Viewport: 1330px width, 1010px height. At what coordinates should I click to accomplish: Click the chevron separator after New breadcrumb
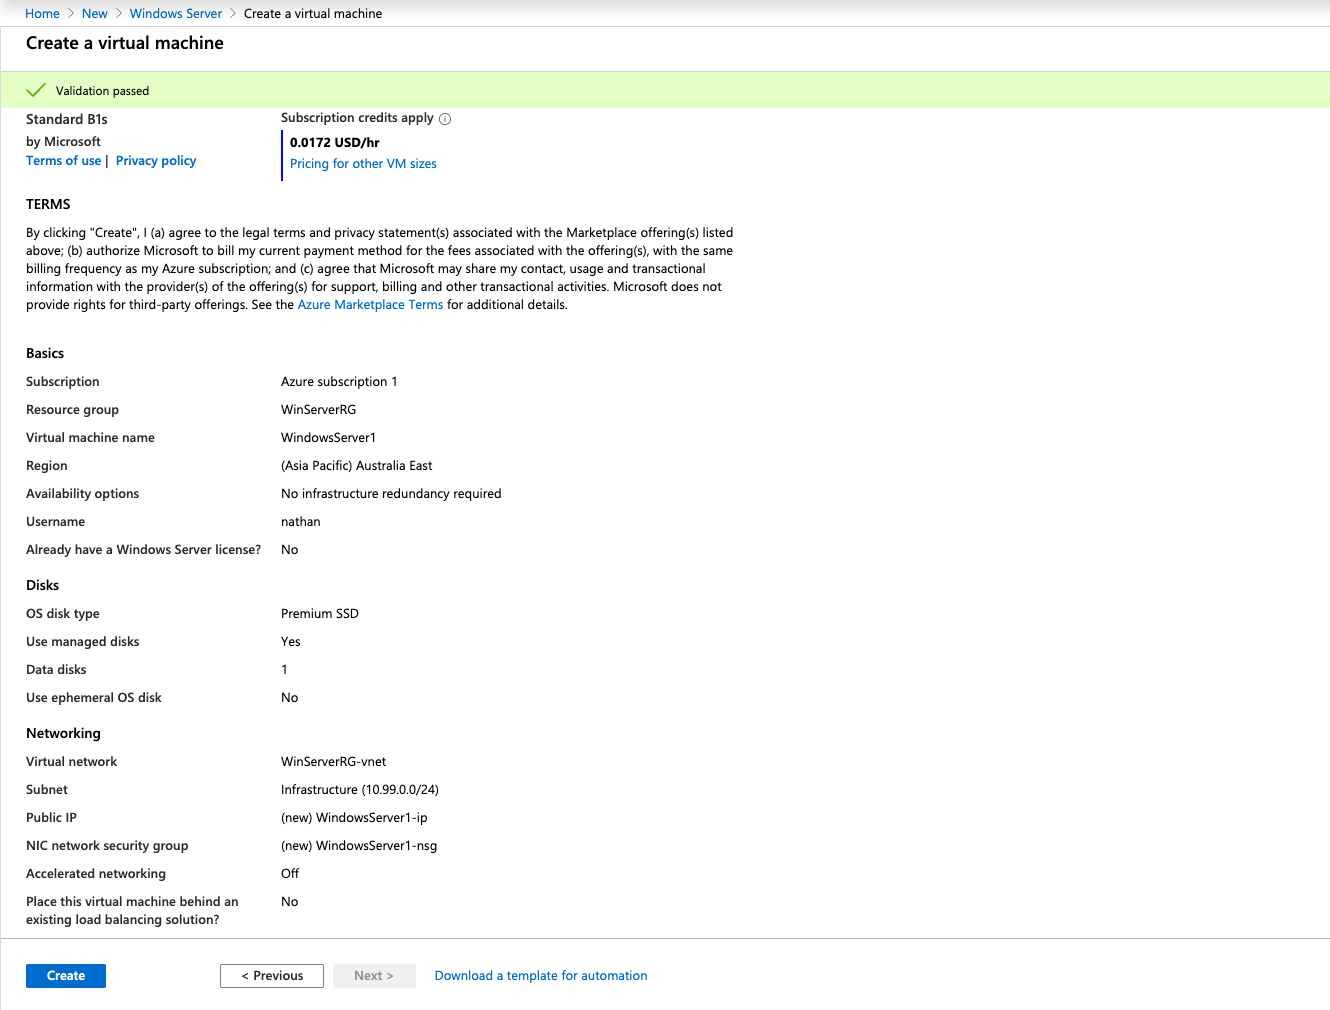(x=119, y=14)
